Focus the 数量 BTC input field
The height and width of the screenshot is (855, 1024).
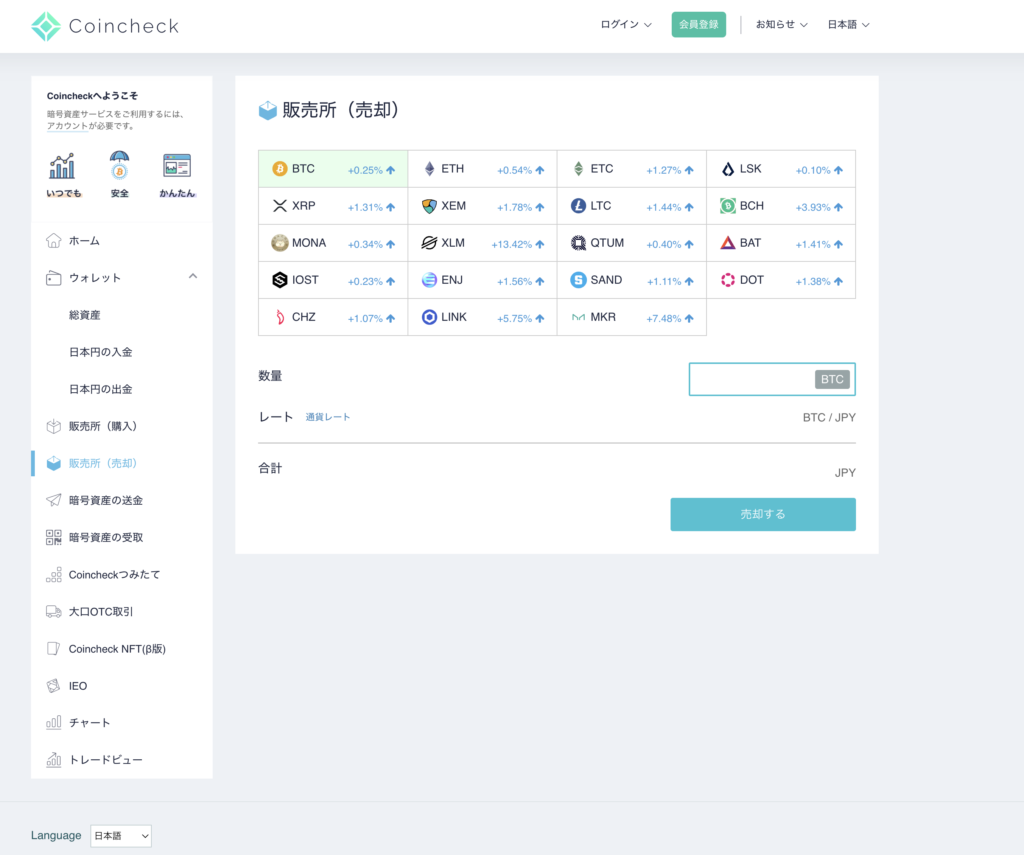(x=772, y=379)
